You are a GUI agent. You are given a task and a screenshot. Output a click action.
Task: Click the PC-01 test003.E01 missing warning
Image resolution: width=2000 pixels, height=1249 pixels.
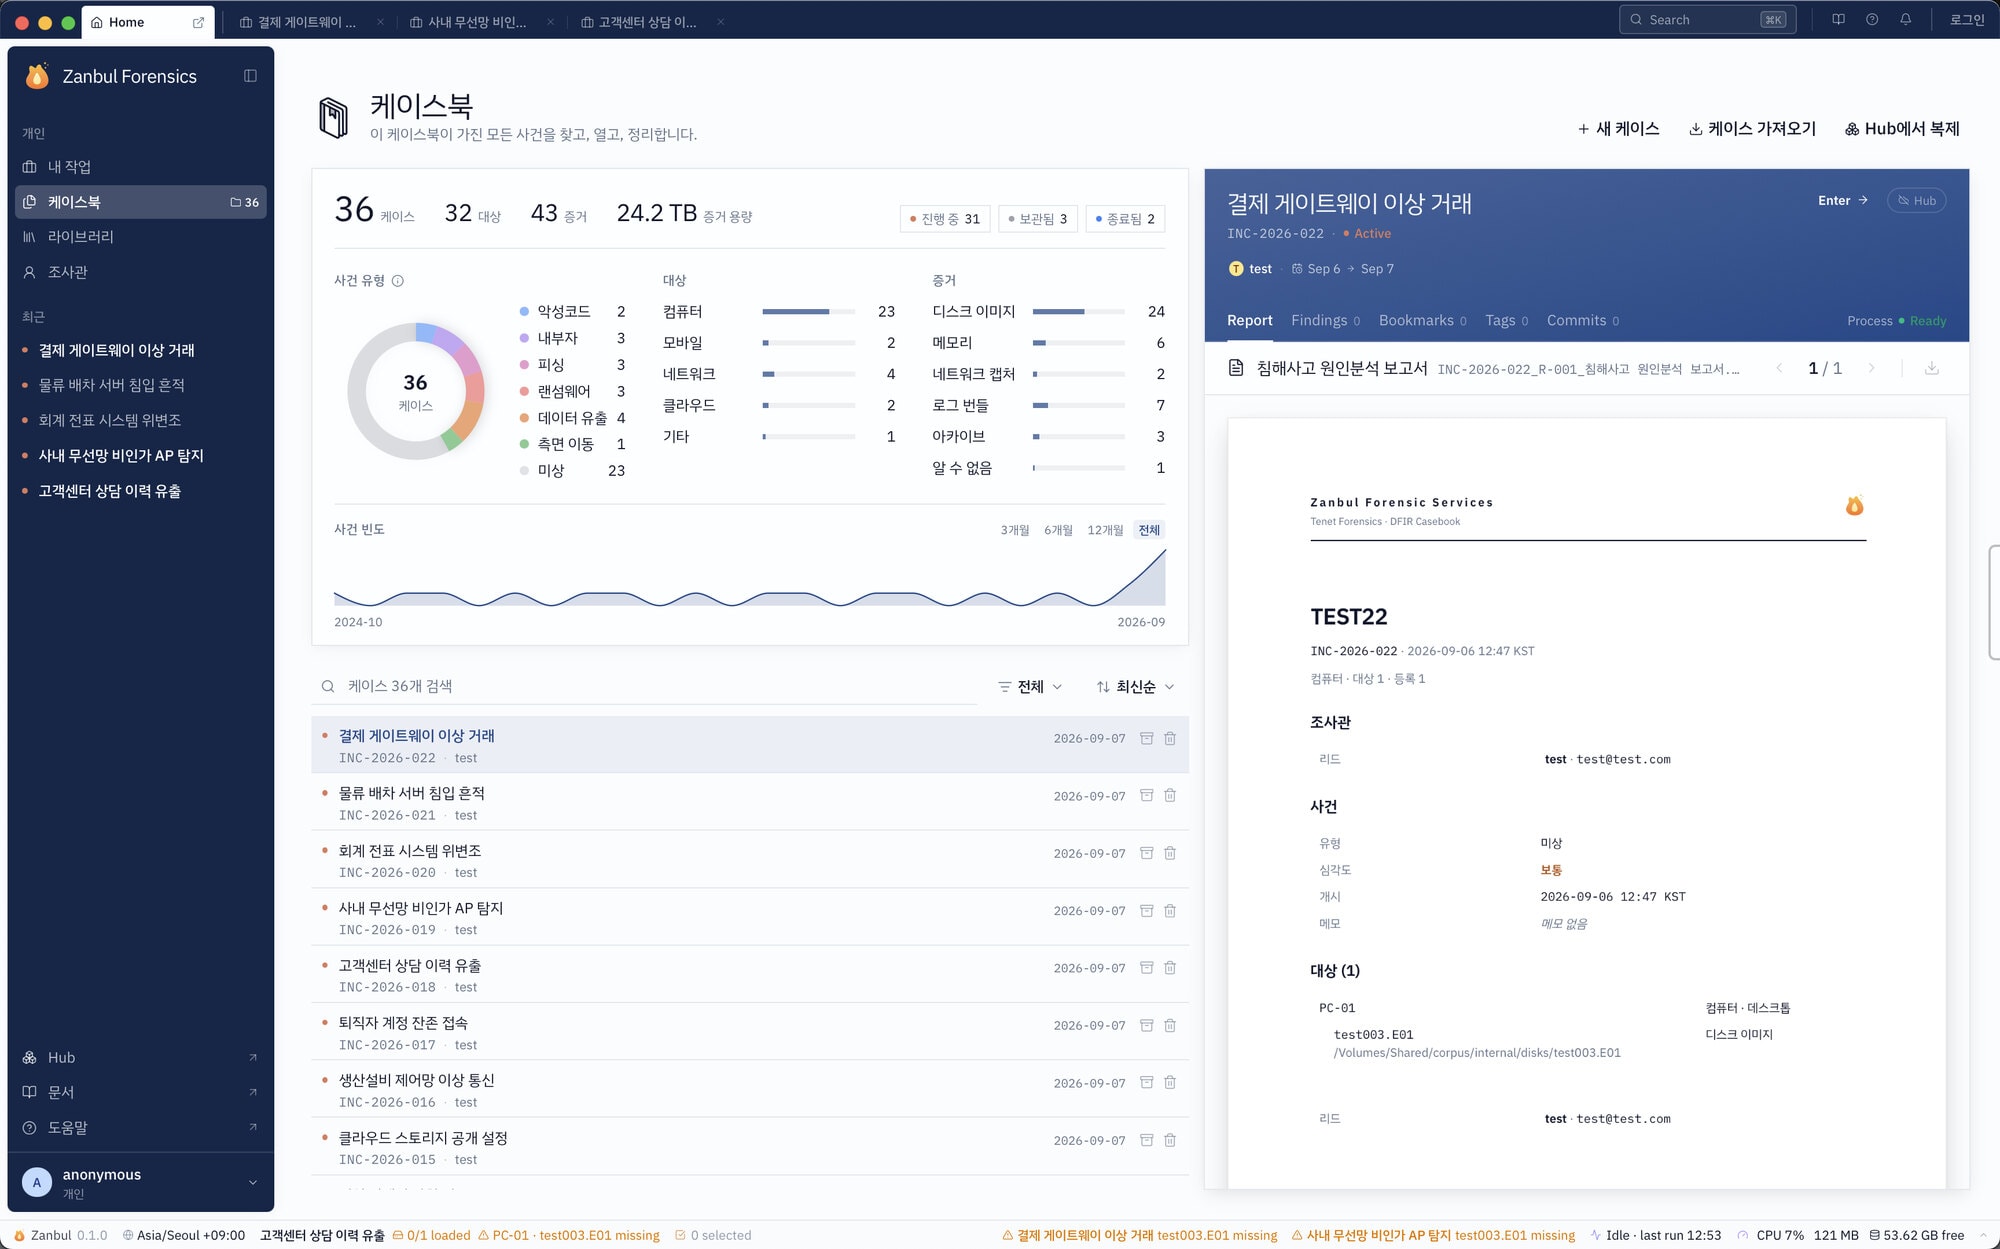tap(569, 1236)
